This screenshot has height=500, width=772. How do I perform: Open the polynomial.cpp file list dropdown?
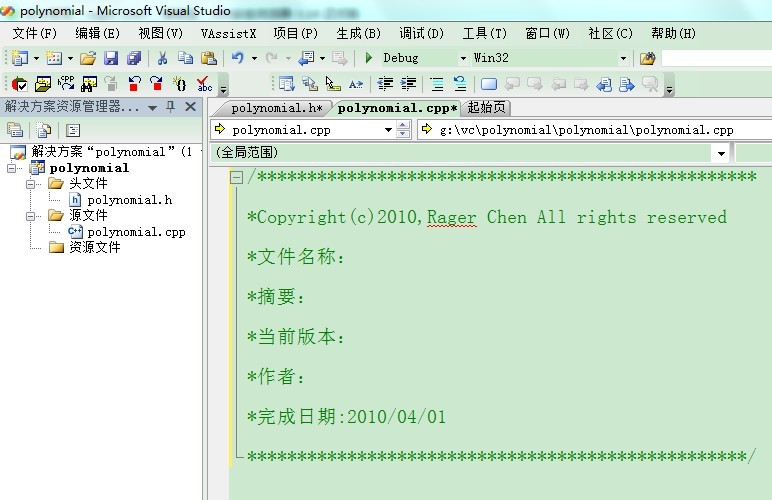[x=388, y=130]
